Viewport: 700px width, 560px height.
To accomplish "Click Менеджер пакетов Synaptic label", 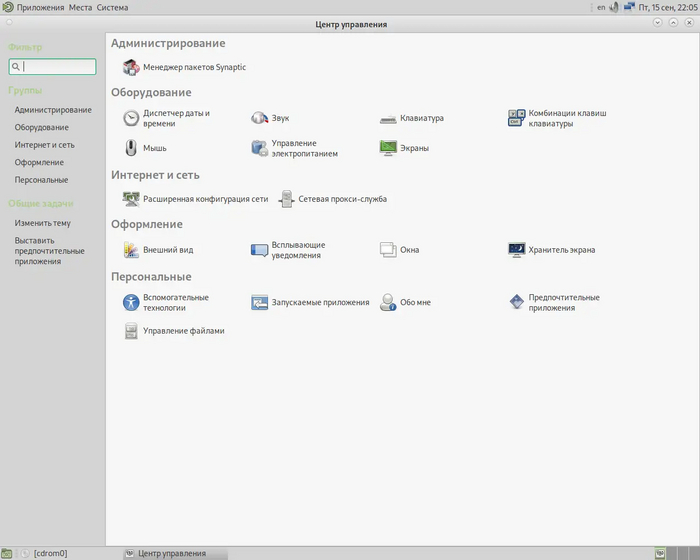I will (194, 67).
